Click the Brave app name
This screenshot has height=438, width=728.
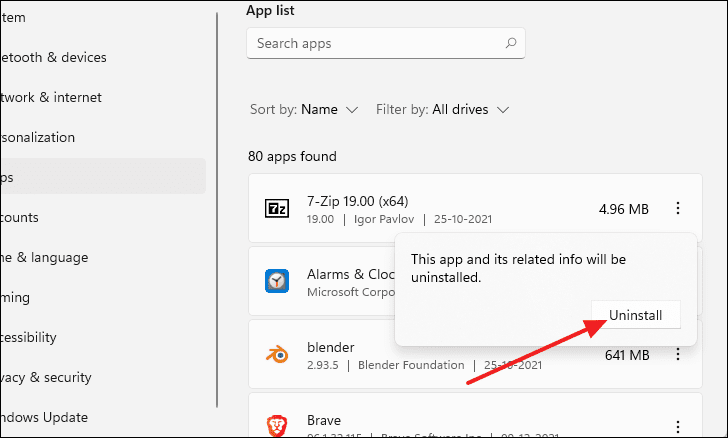coord(324,420)
